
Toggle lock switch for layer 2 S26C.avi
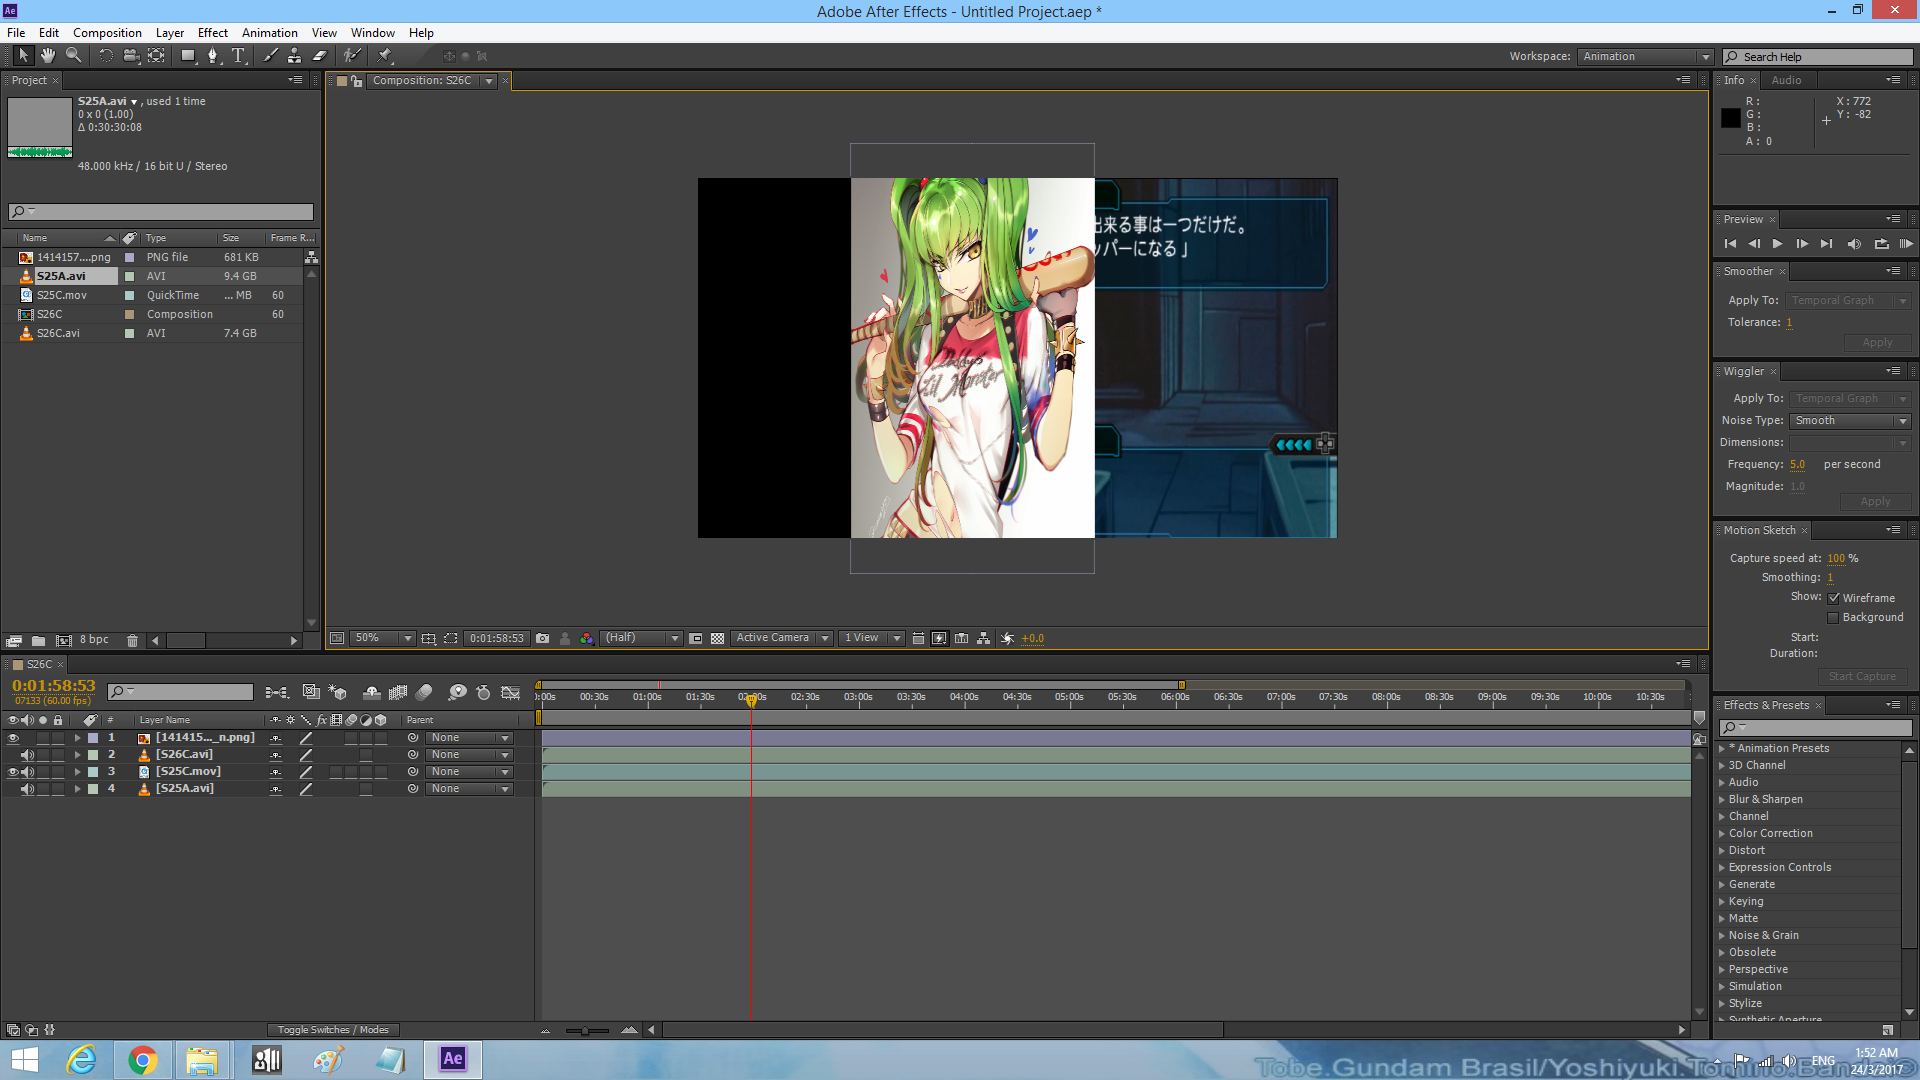[58, 755]
